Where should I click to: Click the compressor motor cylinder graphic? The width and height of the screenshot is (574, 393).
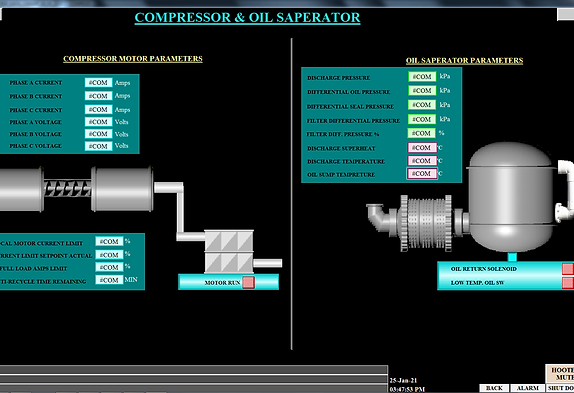coord(122,189)
